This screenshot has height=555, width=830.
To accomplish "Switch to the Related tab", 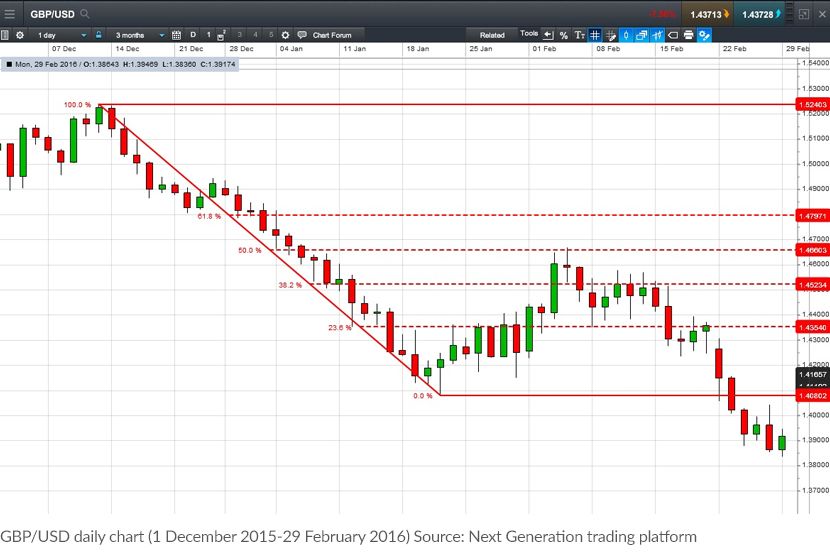I will point(492,35).
